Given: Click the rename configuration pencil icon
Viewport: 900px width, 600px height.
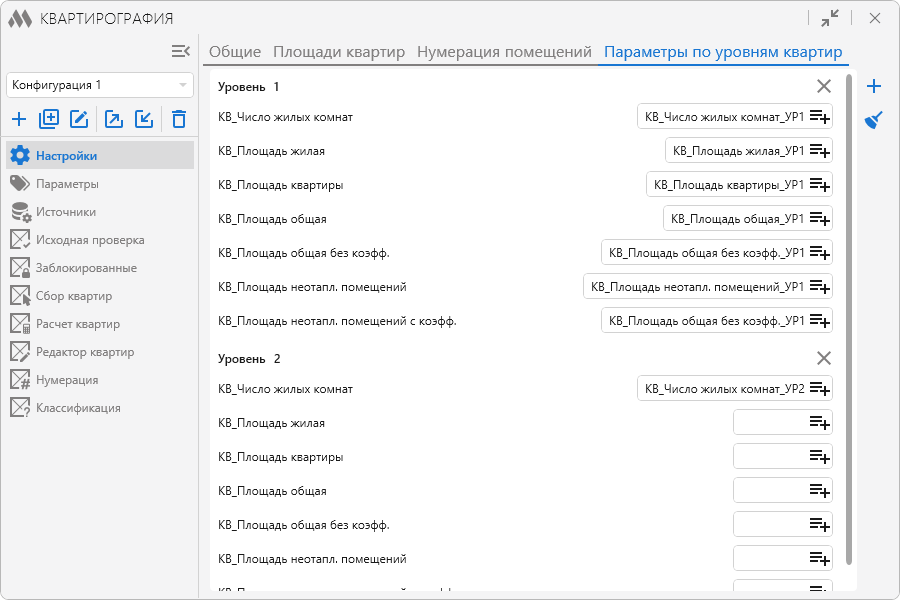Looking at the screenshot, I should tap(79, 120).
